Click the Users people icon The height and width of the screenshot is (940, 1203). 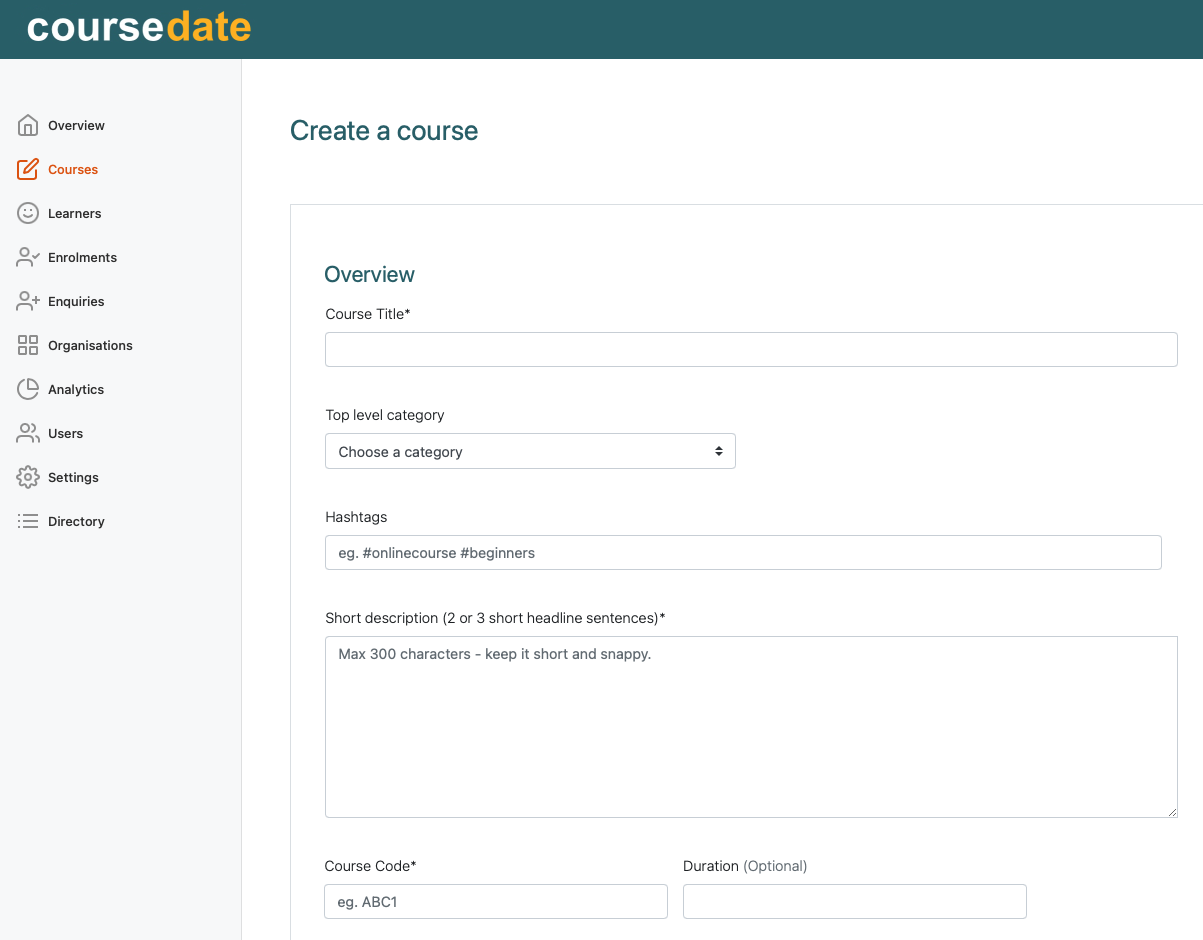[x=28, y=433]
